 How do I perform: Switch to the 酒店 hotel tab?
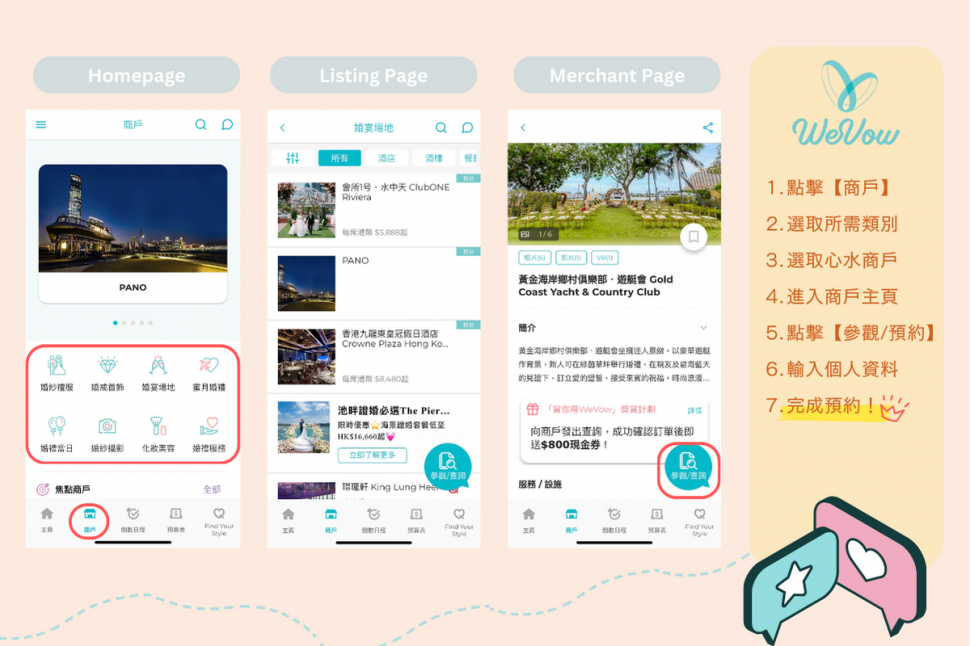[388, 157]
